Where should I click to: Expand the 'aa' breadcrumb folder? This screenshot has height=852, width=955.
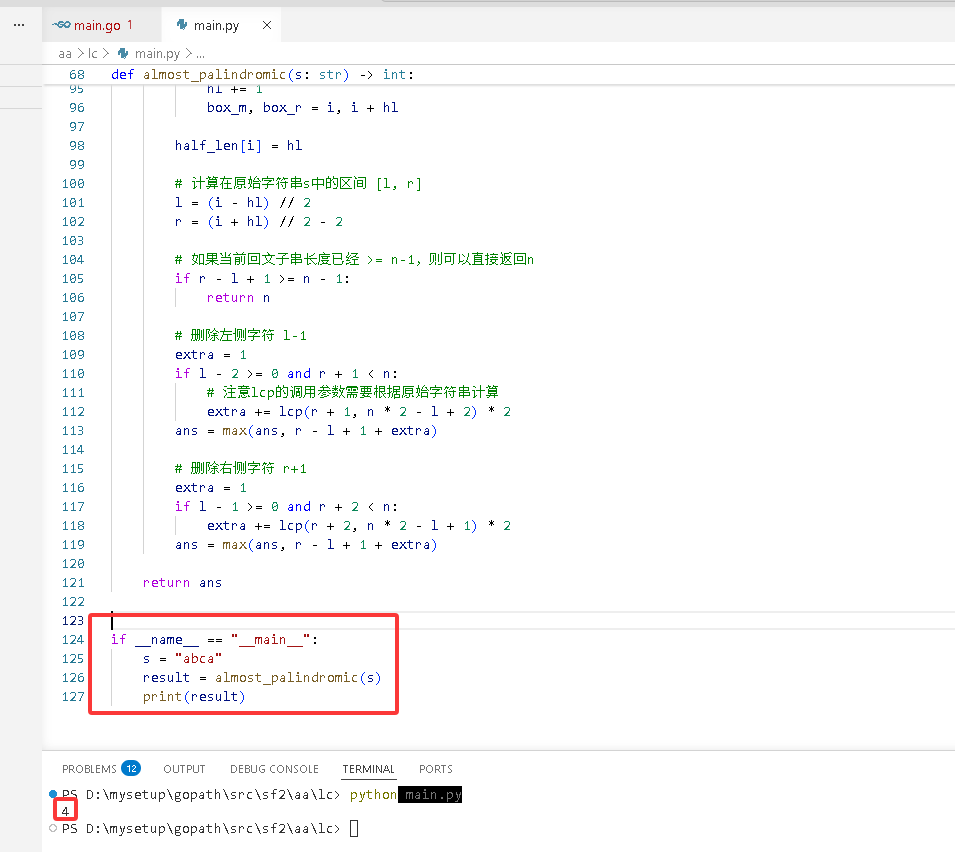coord(65,54)
